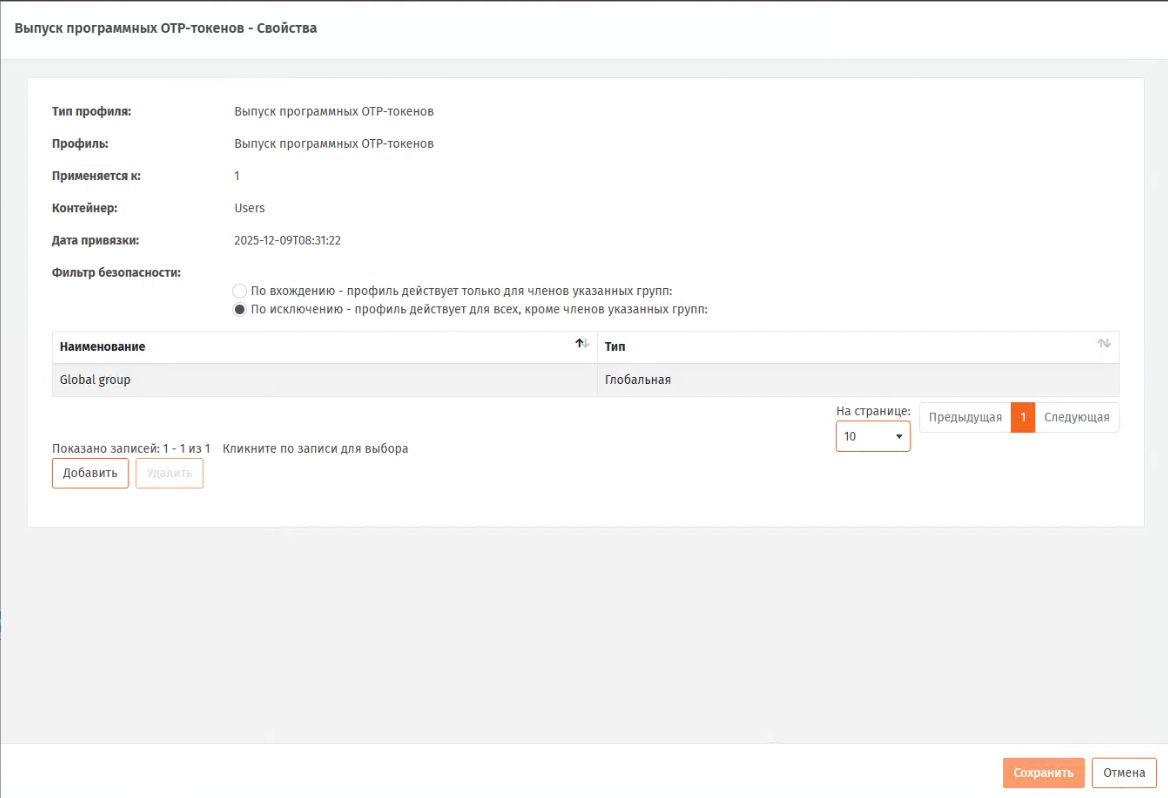Go to 'Следующая' page
Image resolution: width=1168 pixels, height=798 pixels.
click(1076, 418)
